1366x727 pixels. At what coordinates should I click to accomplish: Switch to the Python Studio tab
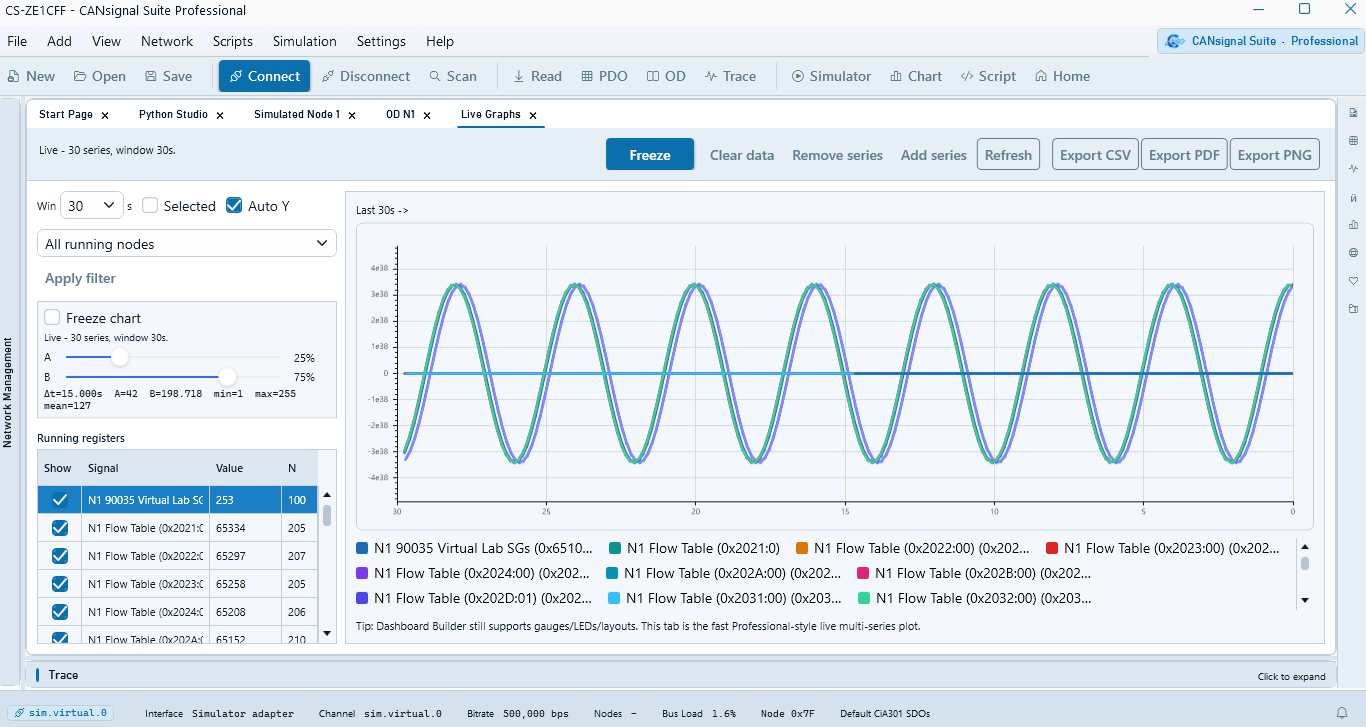tap(173, 115)
